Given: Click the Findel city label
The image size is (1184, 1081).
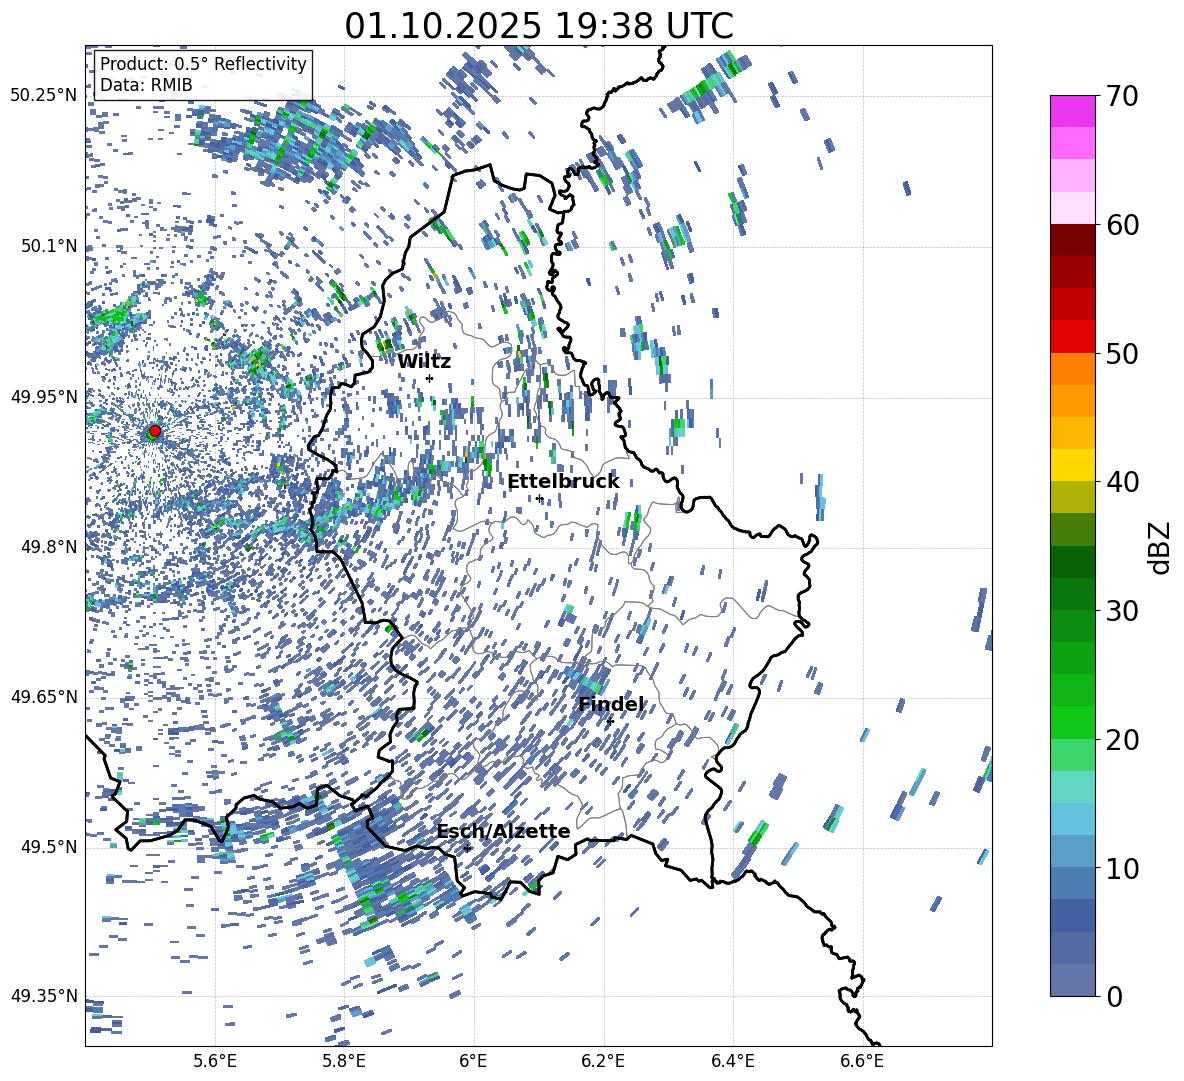Looking at the screenshot, I should 611,704.
